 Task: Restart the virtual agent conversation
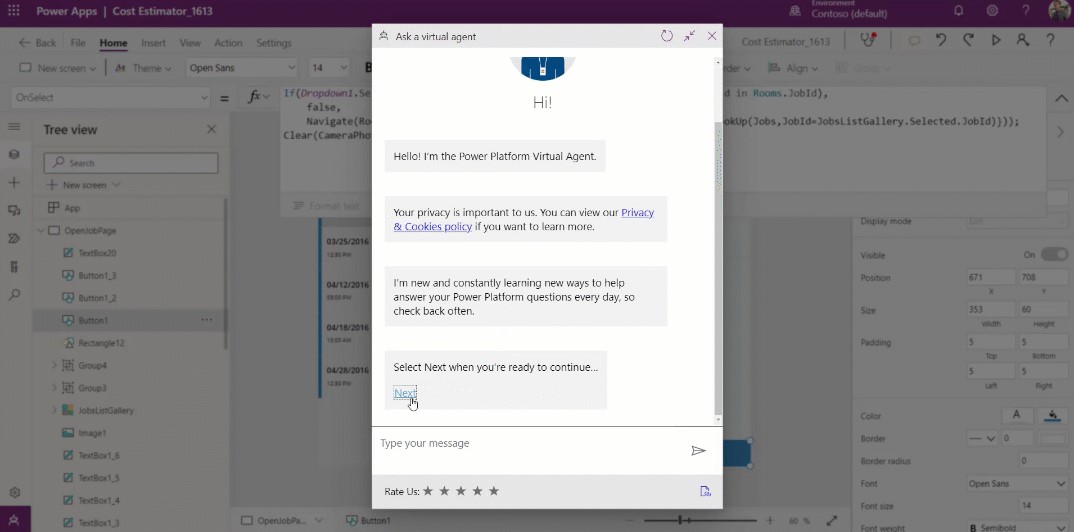pos(666,36)
